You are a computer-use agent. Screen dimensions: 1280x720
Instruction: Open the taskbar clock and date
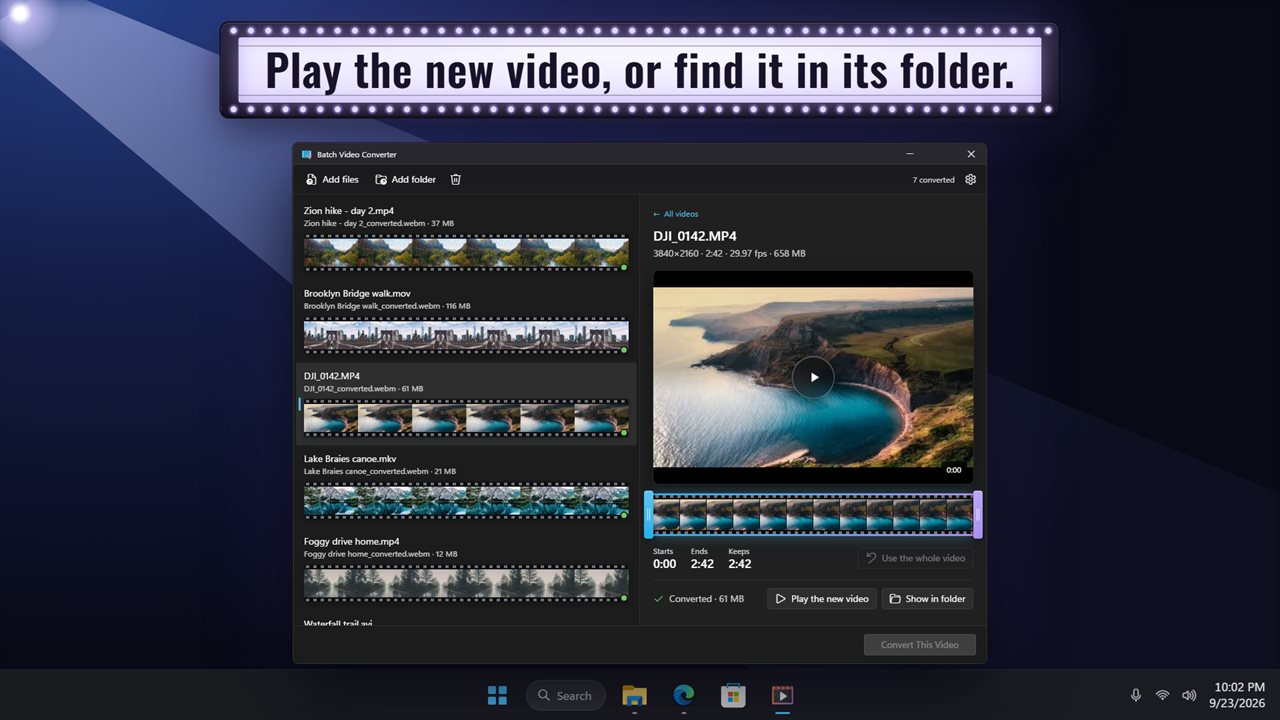tap(1239, 695)
